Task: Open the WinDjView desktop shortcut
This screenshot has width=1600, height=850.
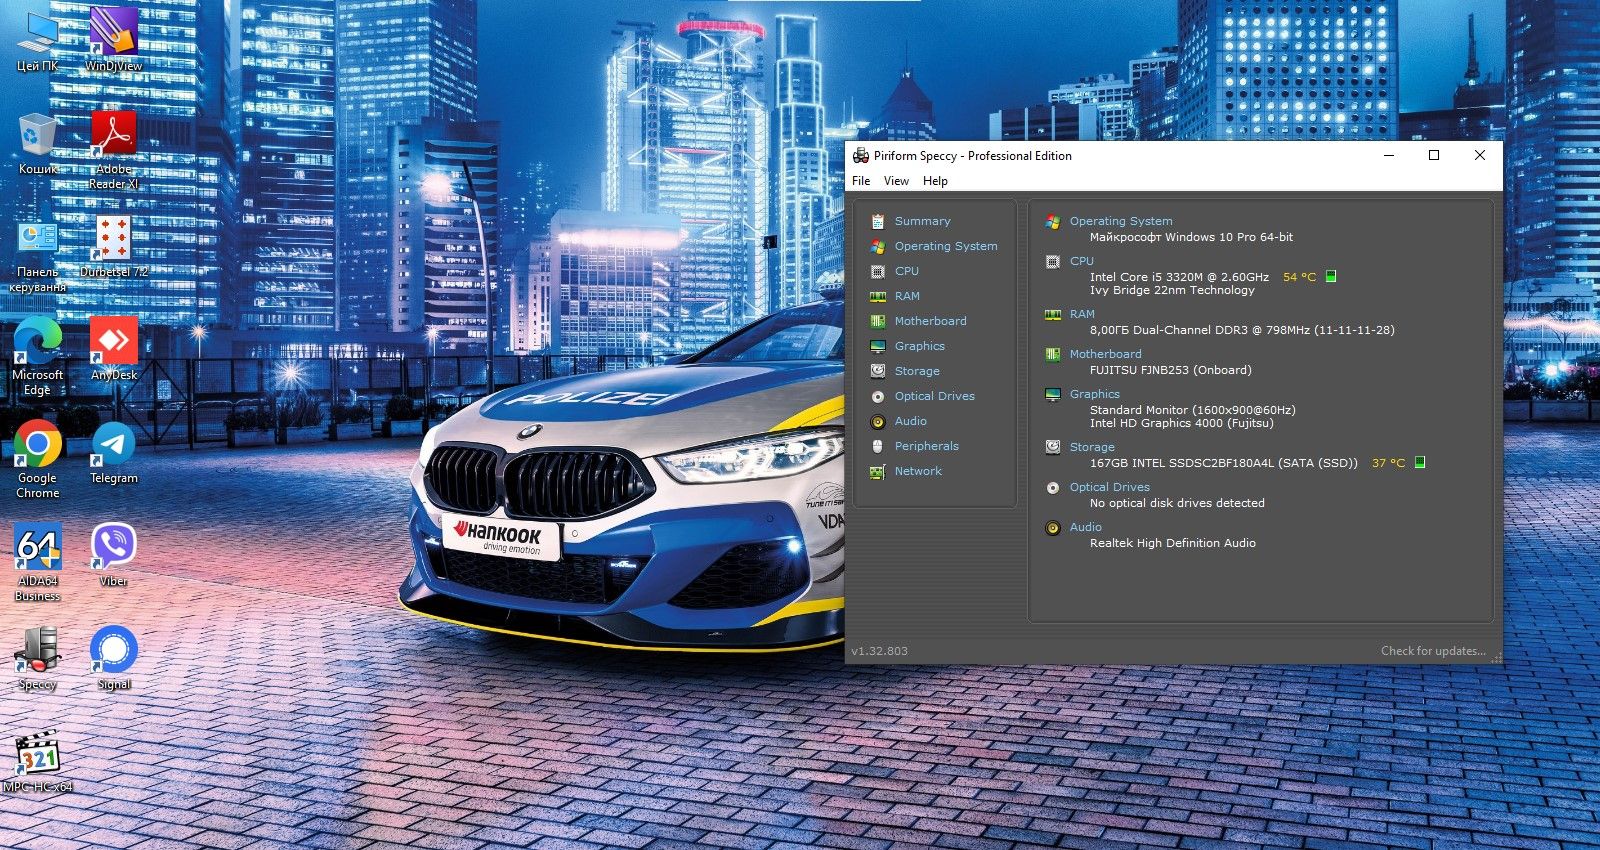Action: point(114,40)
